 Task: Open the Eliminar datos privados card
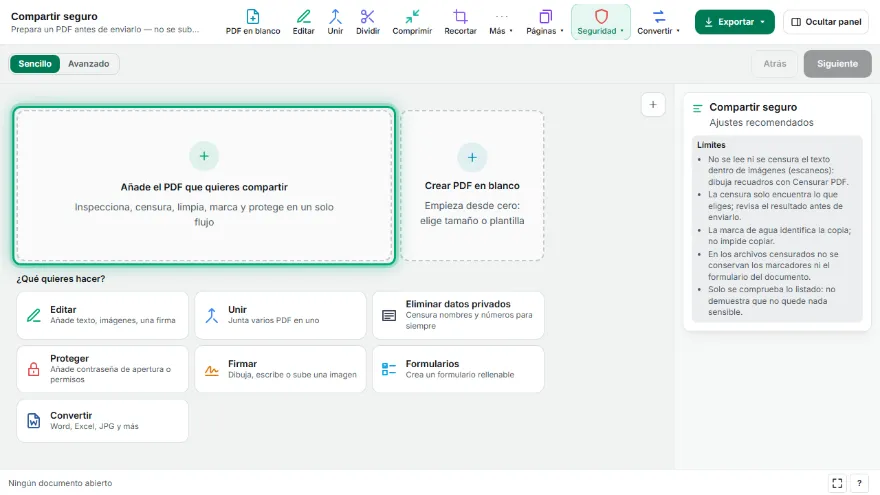[x=458, y=315]
